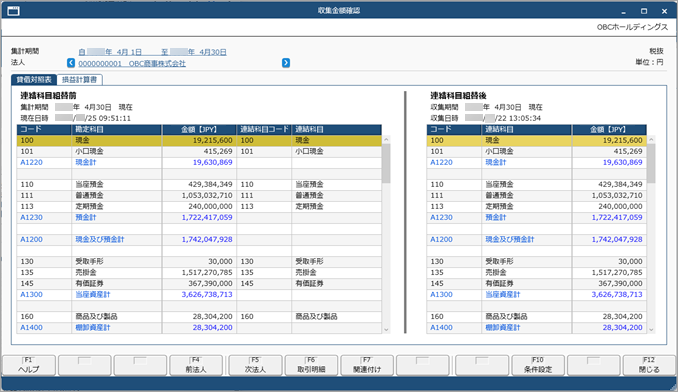Viewport: 678px width, 392px height.
Task: Click the F12 閉じる button
Action: [649, 365]
